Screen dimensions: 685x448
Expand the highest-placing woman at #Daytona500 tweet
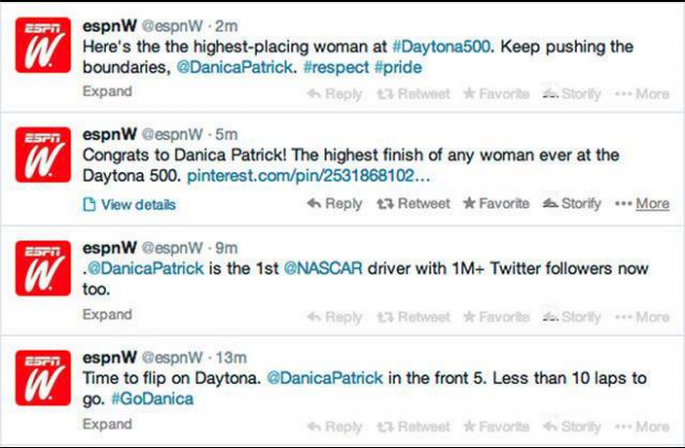click(x=107, y=92)
